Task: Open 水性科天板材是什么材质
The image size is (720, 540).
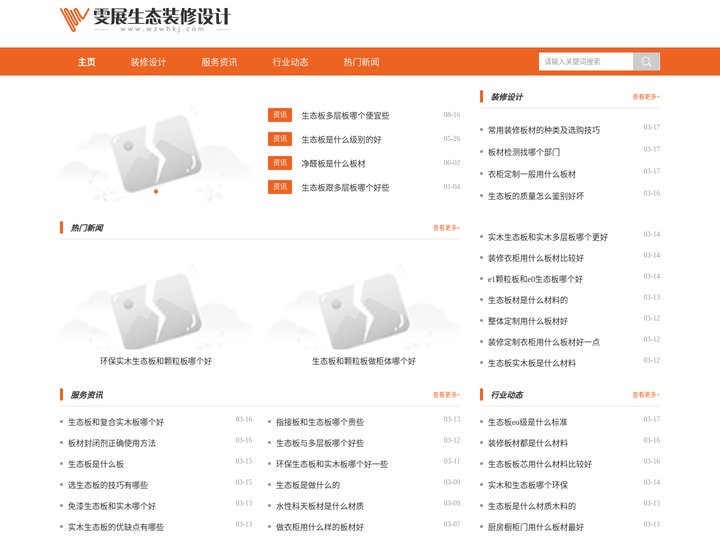Action: (320, 506)
